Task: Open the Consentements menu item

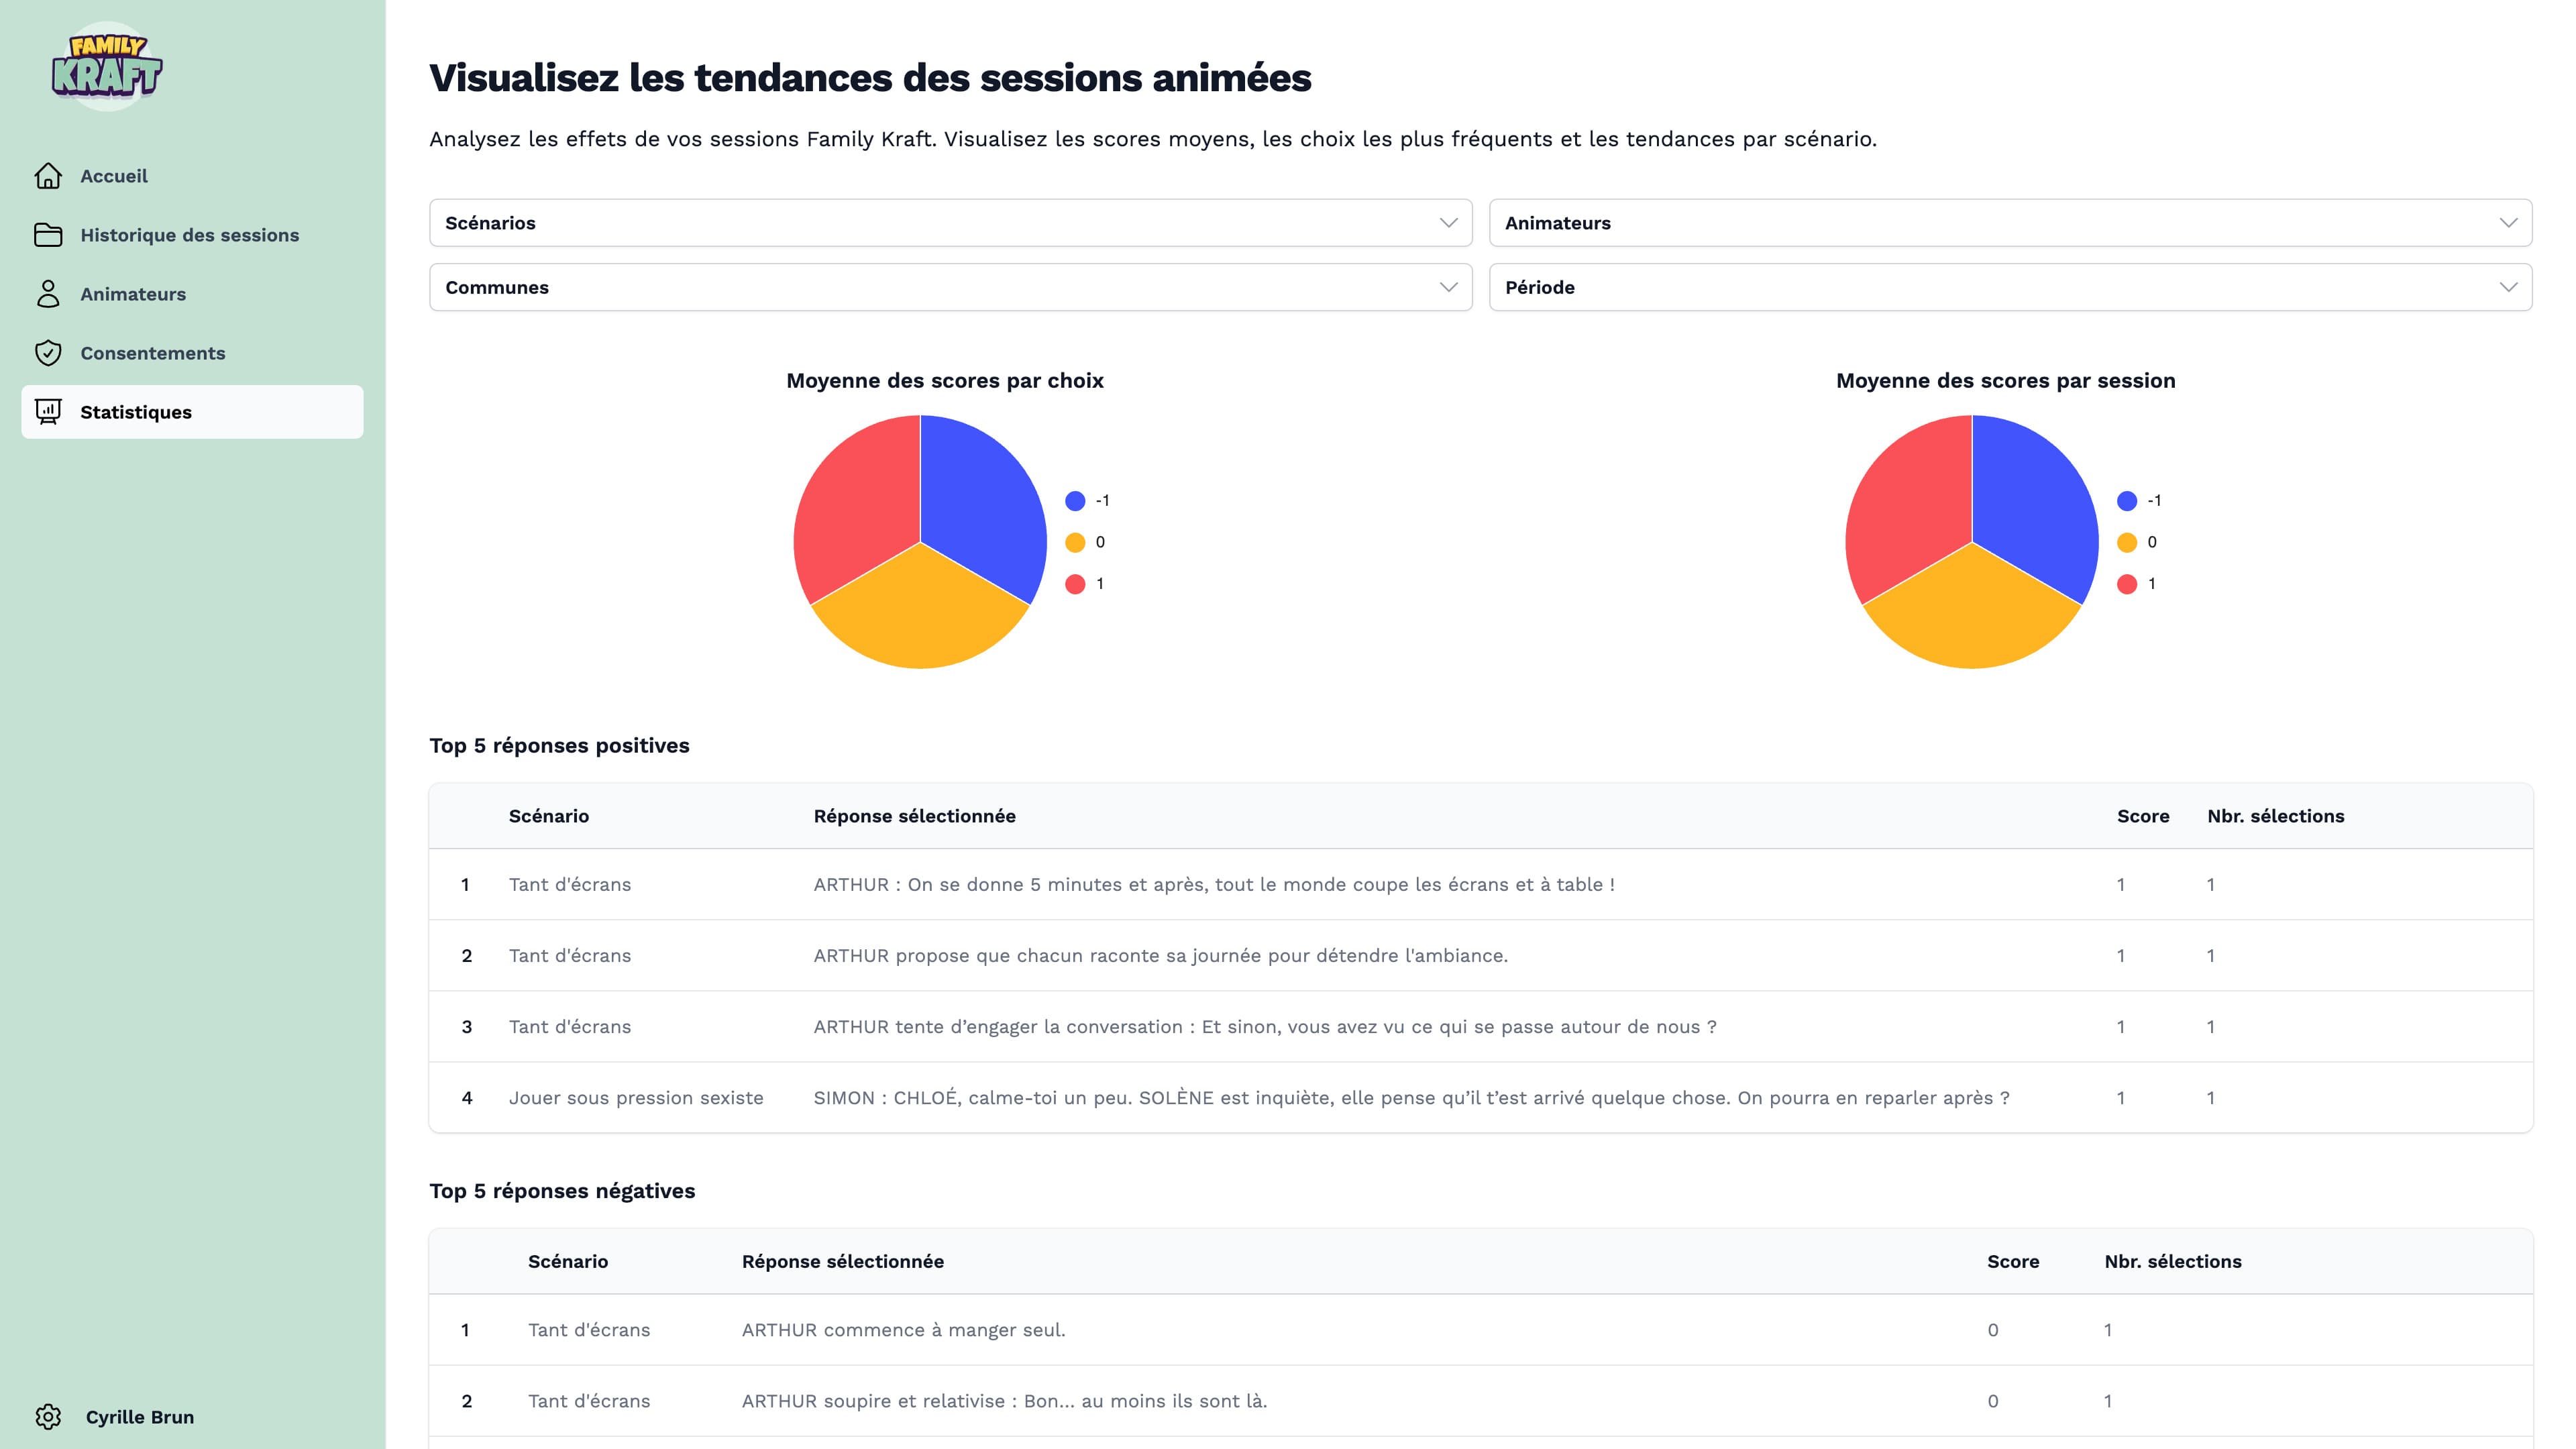Action: (x=152, y=353)
